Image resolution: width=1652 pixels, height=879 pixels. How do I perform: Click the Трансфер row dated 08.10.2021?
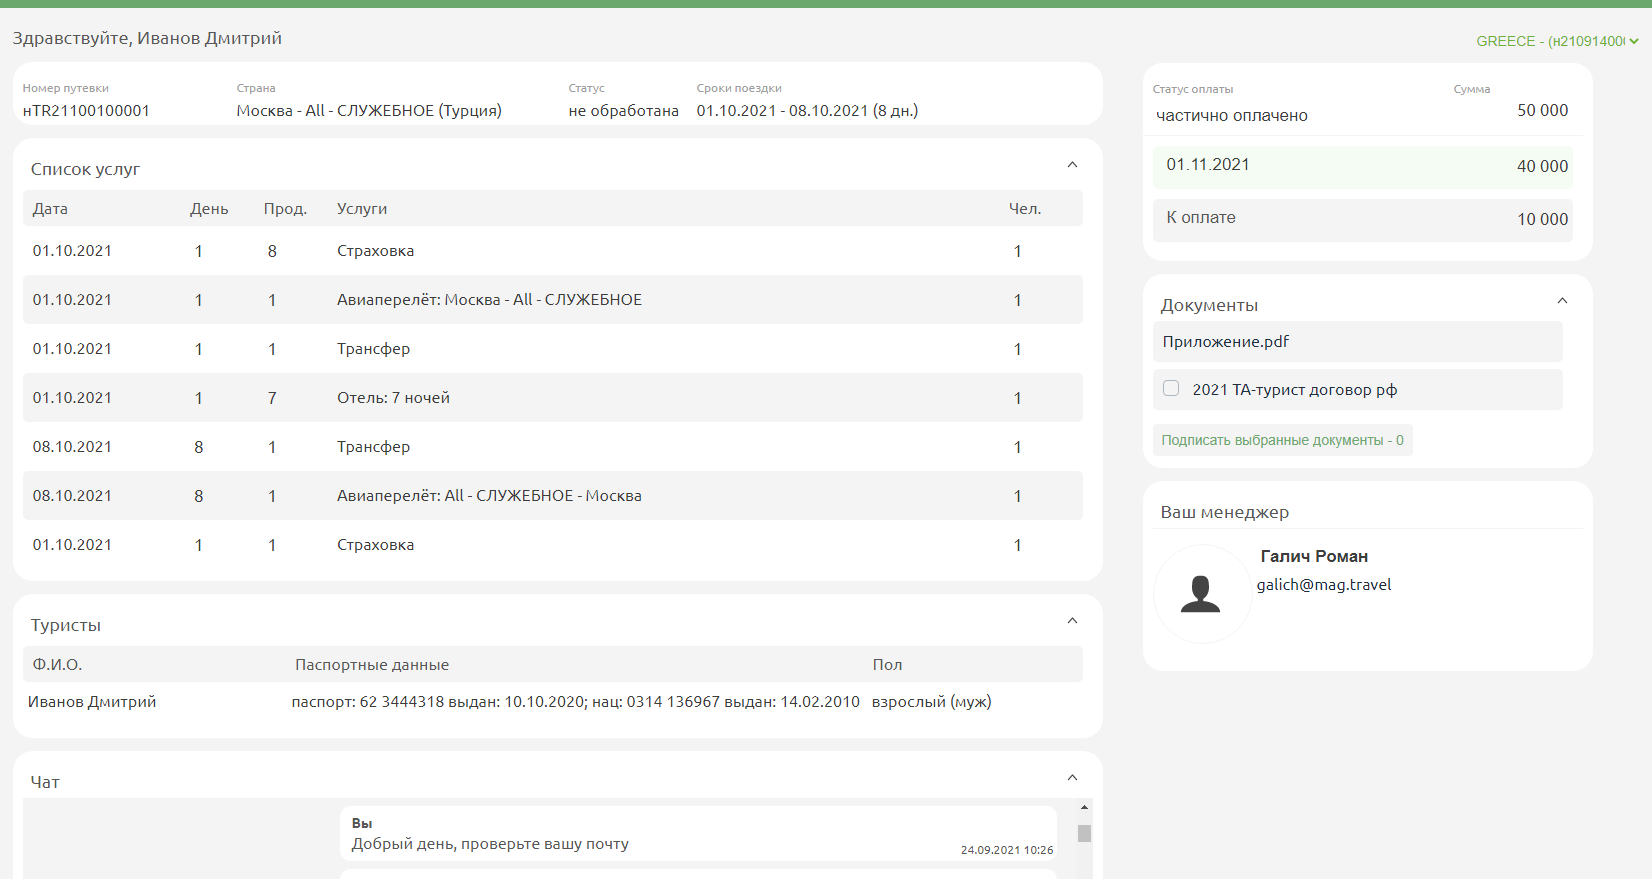pyautogui.click(x=553, y=447)
